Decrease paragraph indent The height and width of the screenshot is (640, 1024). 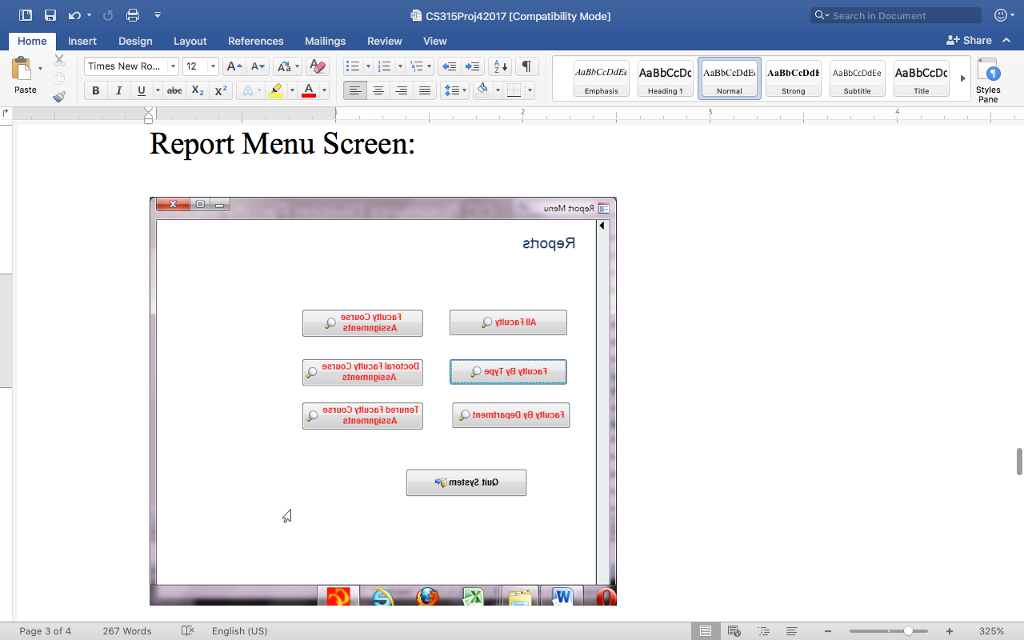click(449, 66)
